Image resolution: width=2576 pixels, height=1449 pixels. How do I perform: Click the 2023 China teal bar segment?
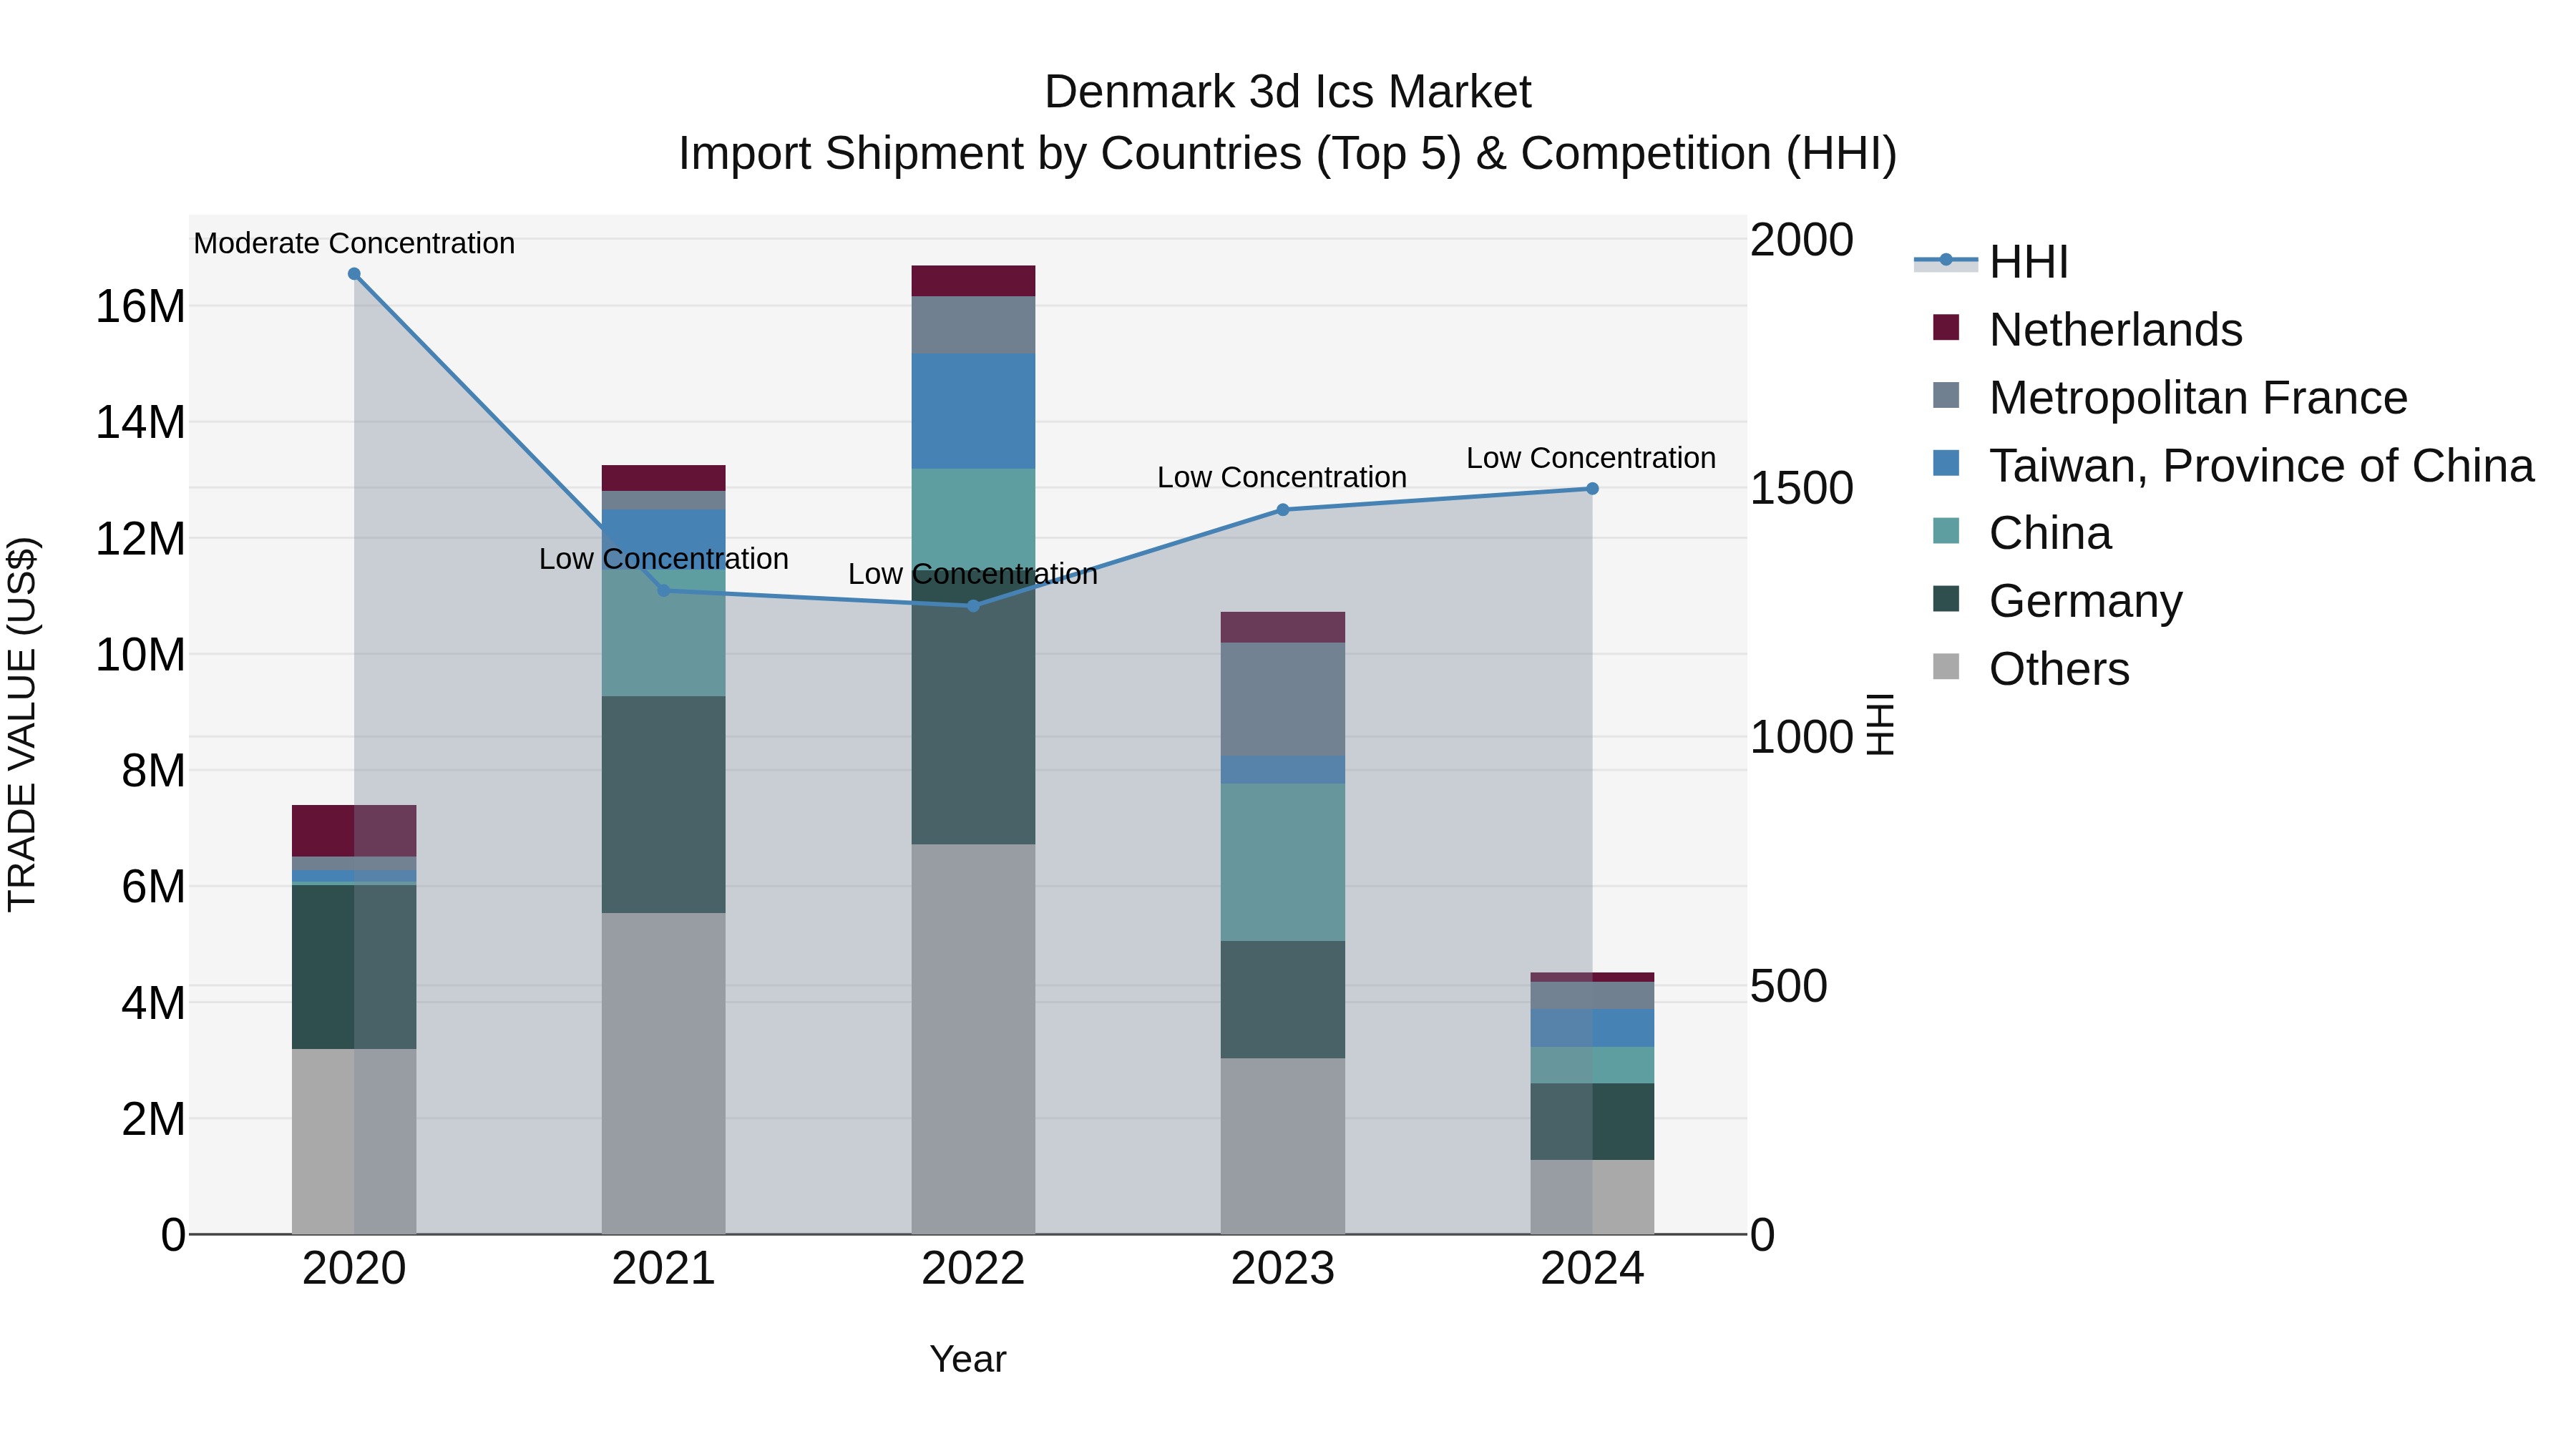tap(1283, 862)
